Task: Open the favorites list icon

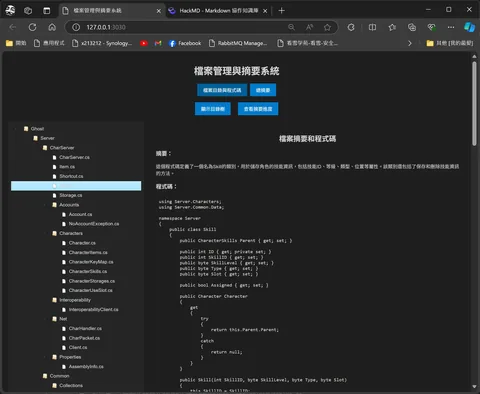Action: point(392,27)
